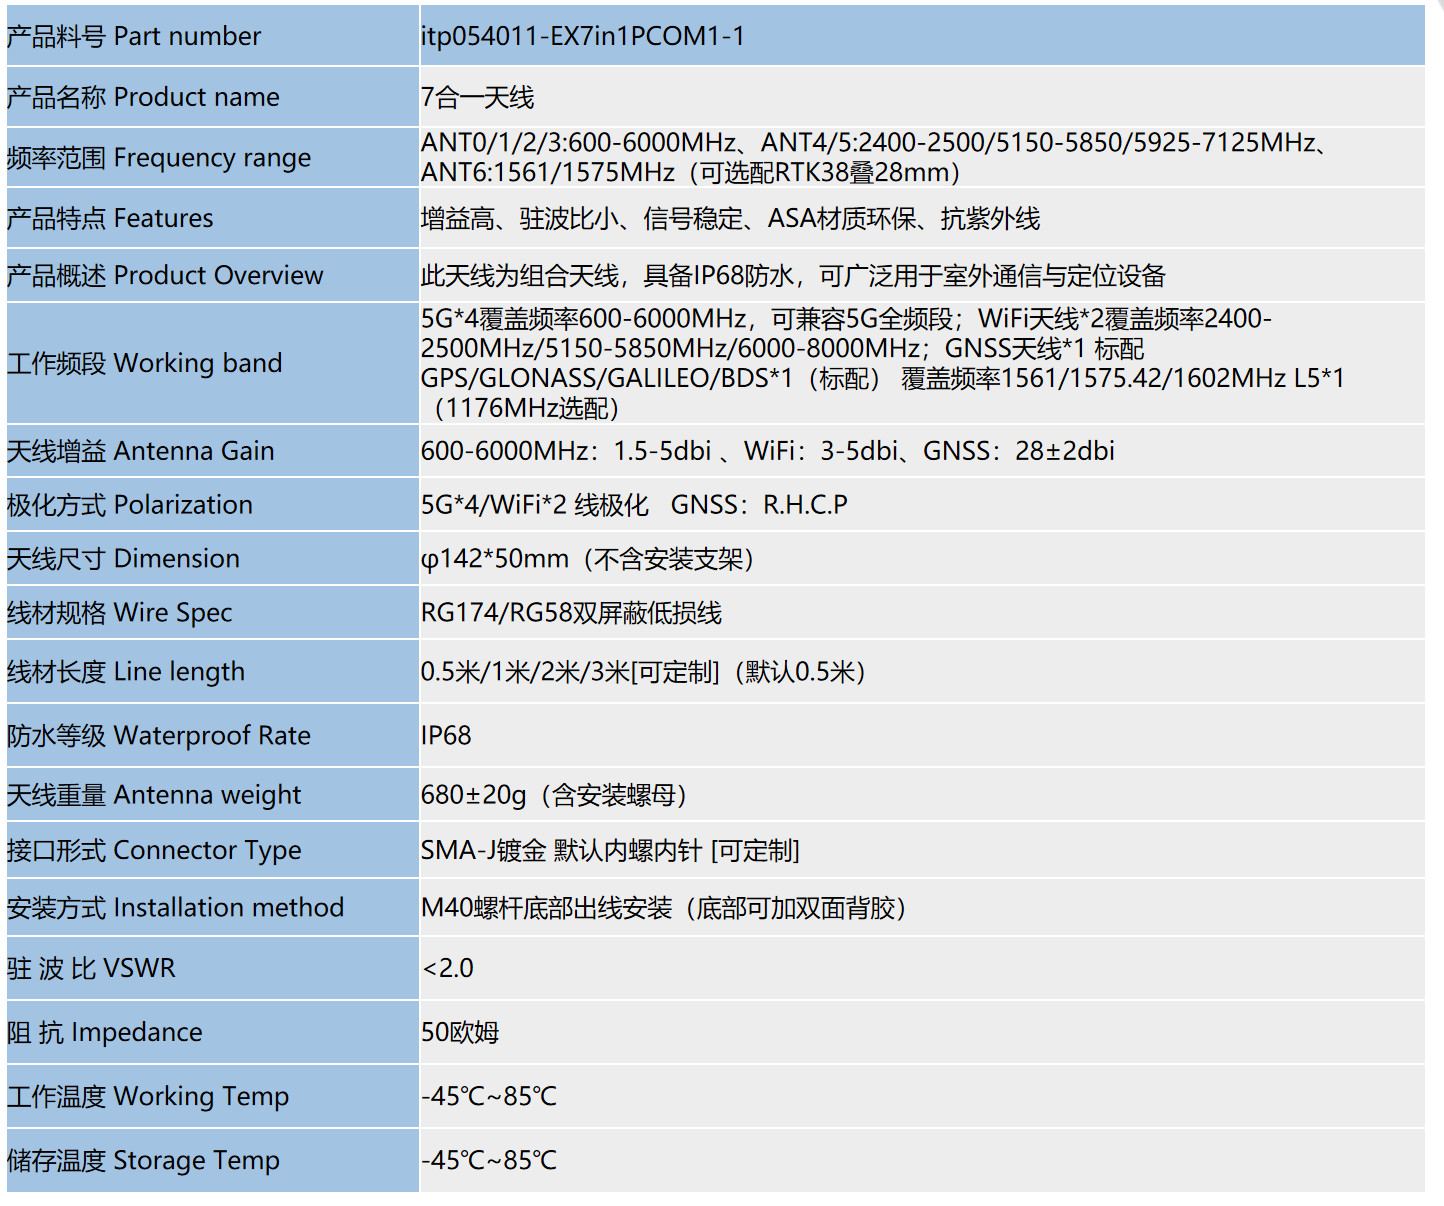Screen dimensions: 1444x1206
Task: Click the impedance value 50欧姆
Action: pos(460,1032)
